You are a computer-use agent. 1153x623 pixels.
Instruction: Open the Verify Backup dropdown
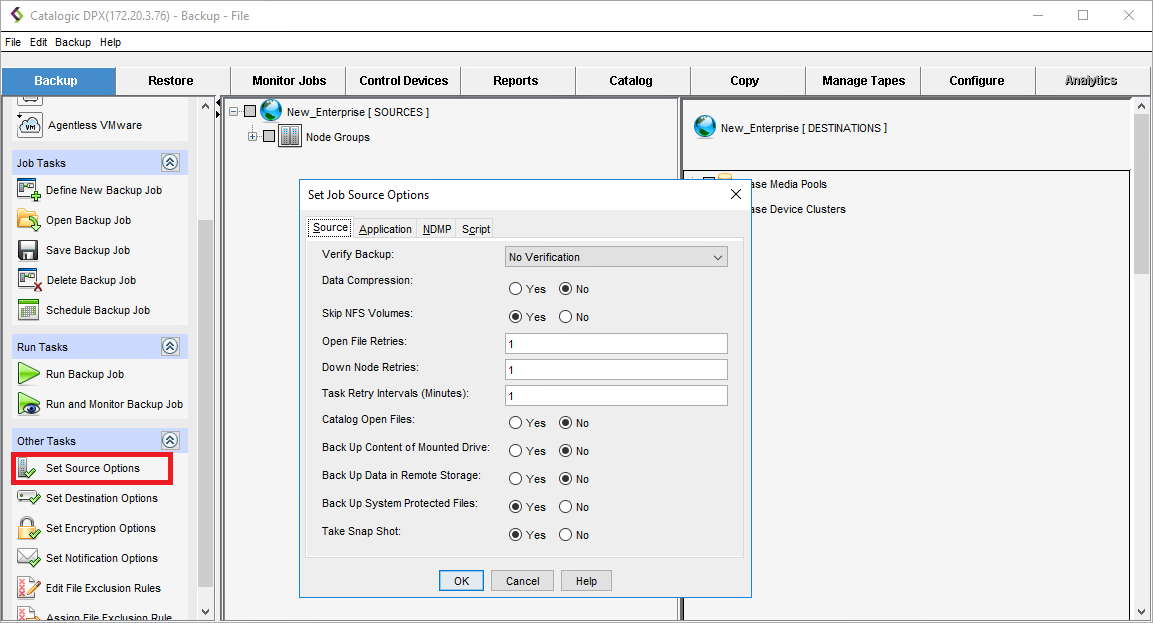[x=616, y=257]
